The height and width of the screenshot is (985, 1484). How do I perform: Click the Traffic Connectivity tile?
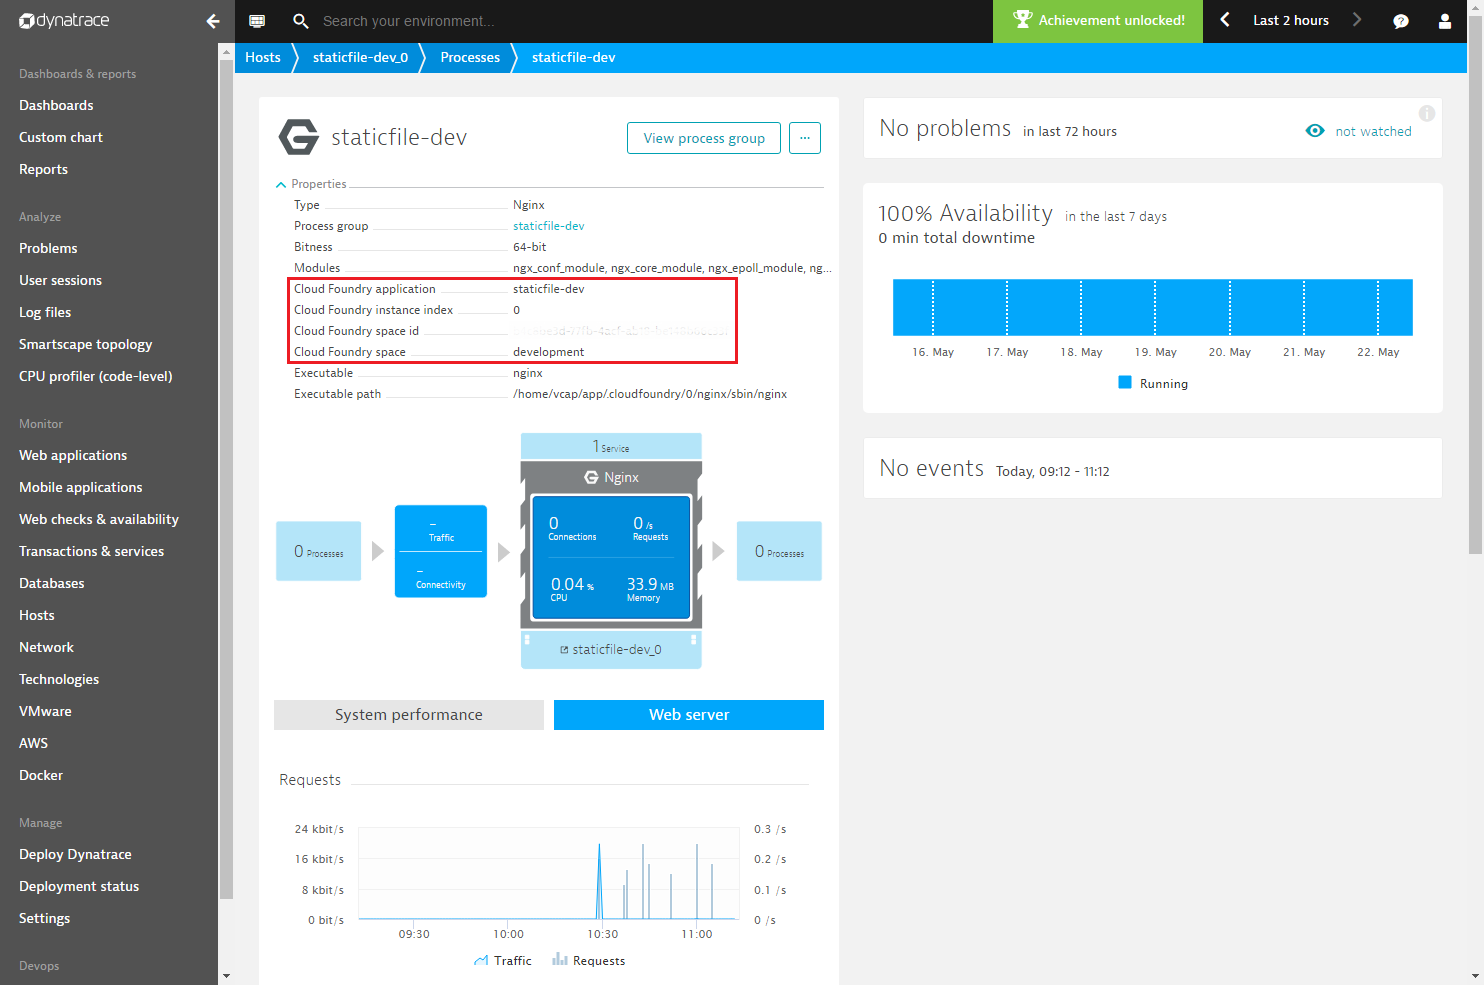point(441,551)
